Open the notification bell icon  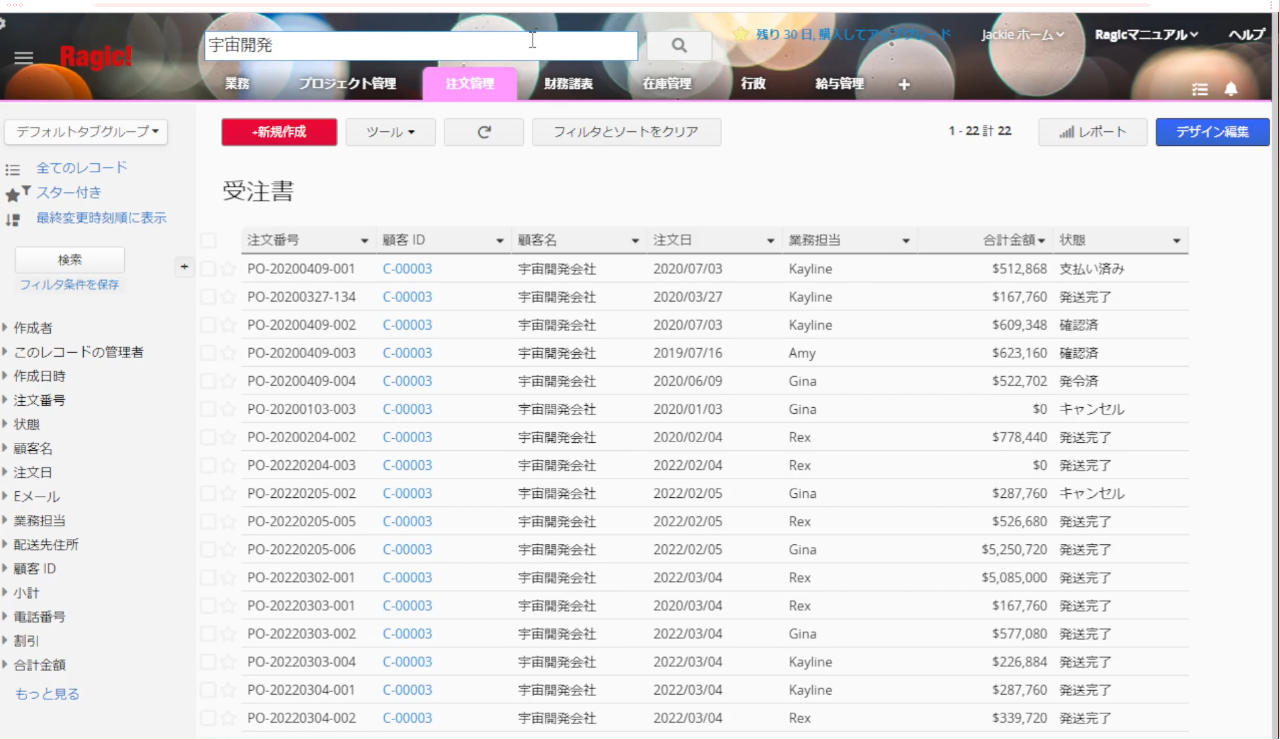[1231, 89]
